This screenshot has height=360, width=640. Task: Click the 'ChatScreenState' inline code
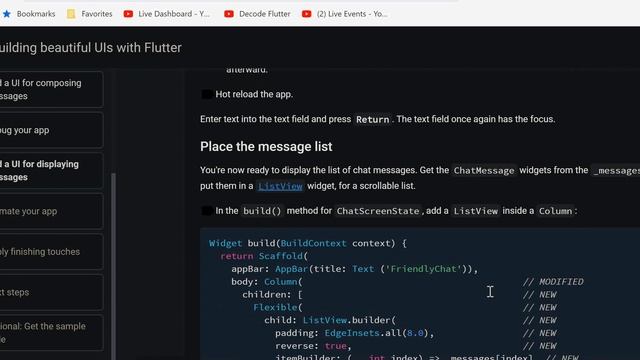click(378, 211)
